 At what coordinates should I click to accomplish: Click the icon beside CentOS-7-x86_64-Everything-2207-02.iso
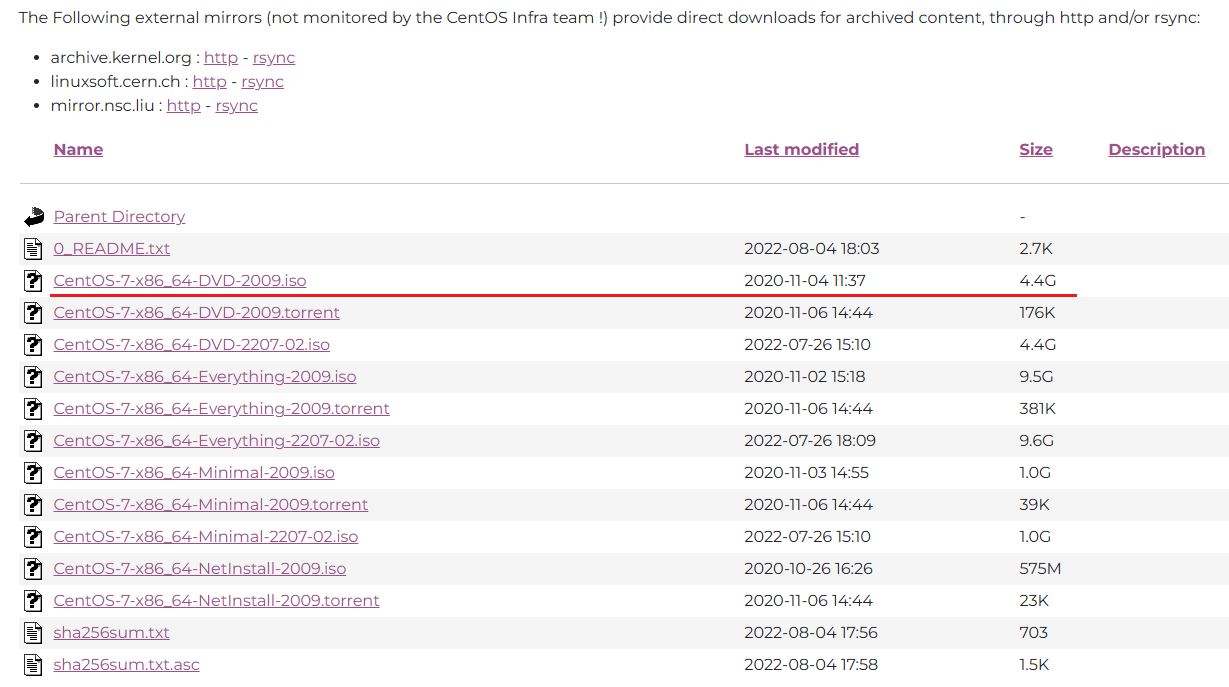[34, 440]
